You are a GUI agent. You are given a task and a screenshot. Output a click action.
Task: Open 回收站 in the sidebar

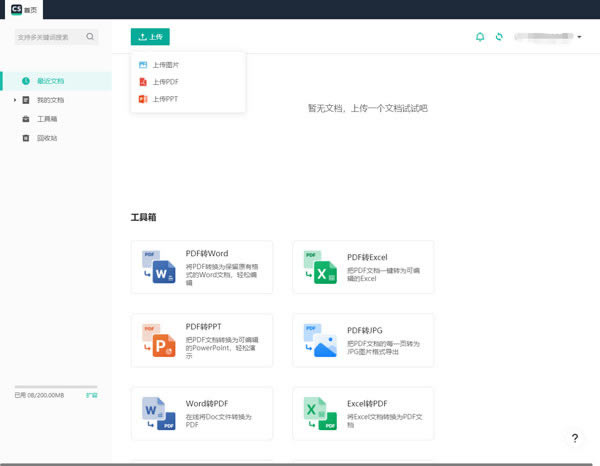pos(47,138)
